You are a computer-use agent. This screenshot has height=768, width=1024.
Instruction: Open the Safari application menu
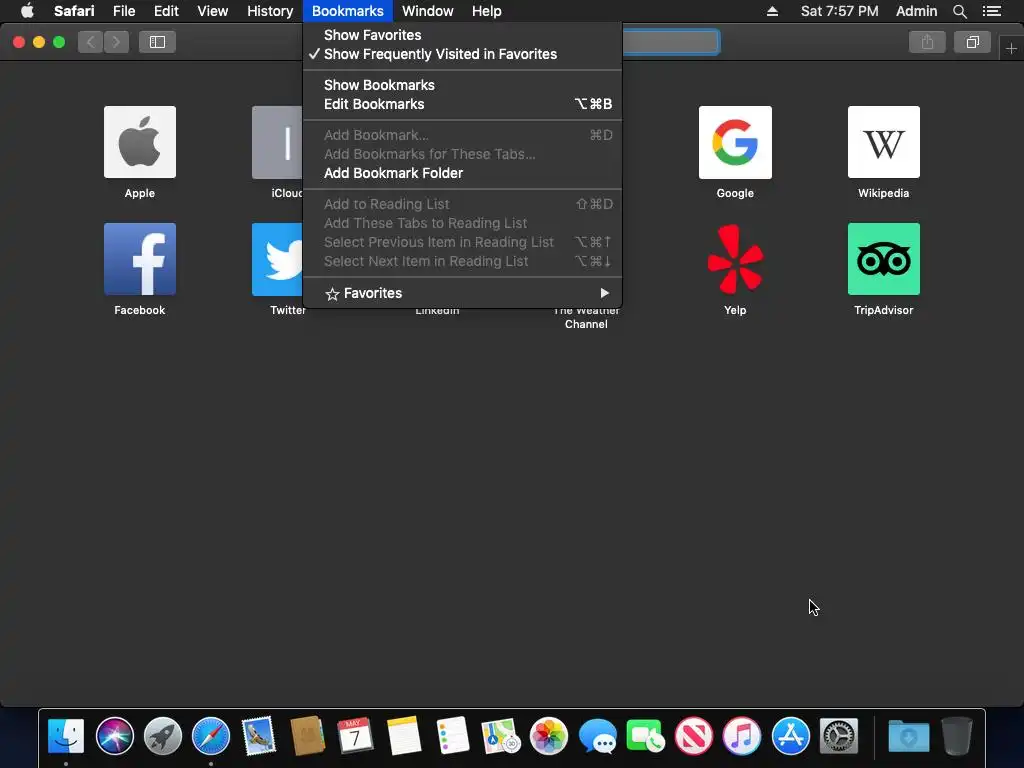[x=74, y=11]
